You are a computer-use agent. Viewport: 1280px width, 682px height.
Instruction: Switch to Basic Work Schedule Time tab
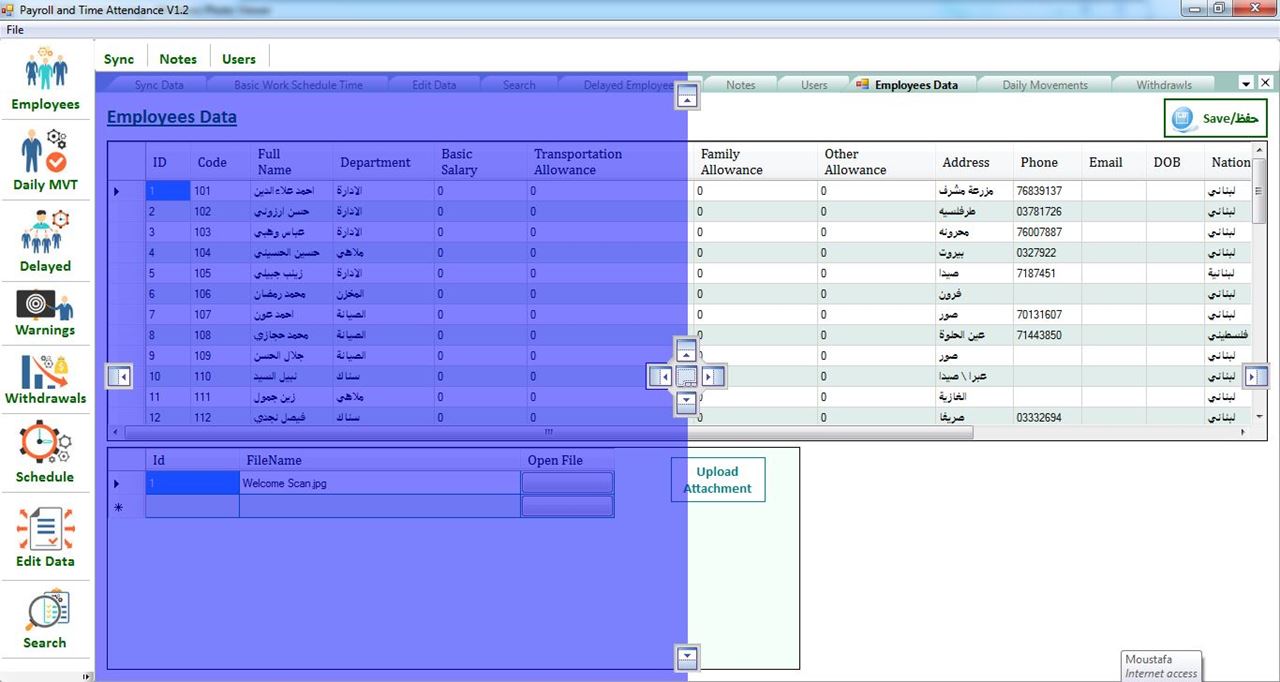[298, 85]
